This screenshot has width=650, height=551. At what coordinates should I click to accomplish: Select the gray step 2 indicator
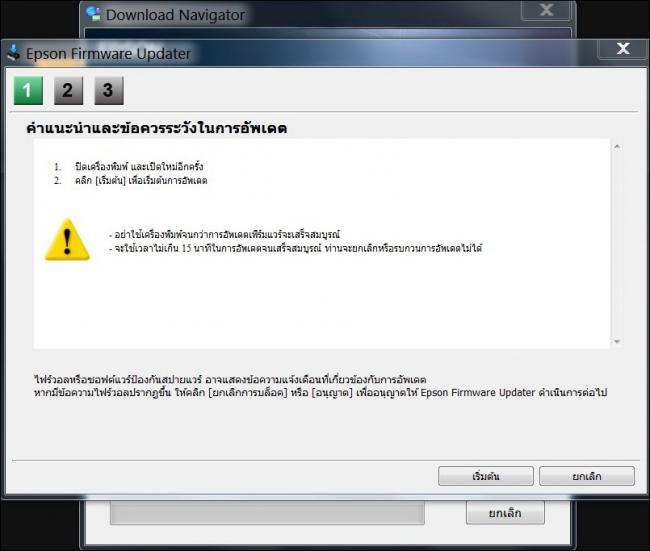(68, 90)
